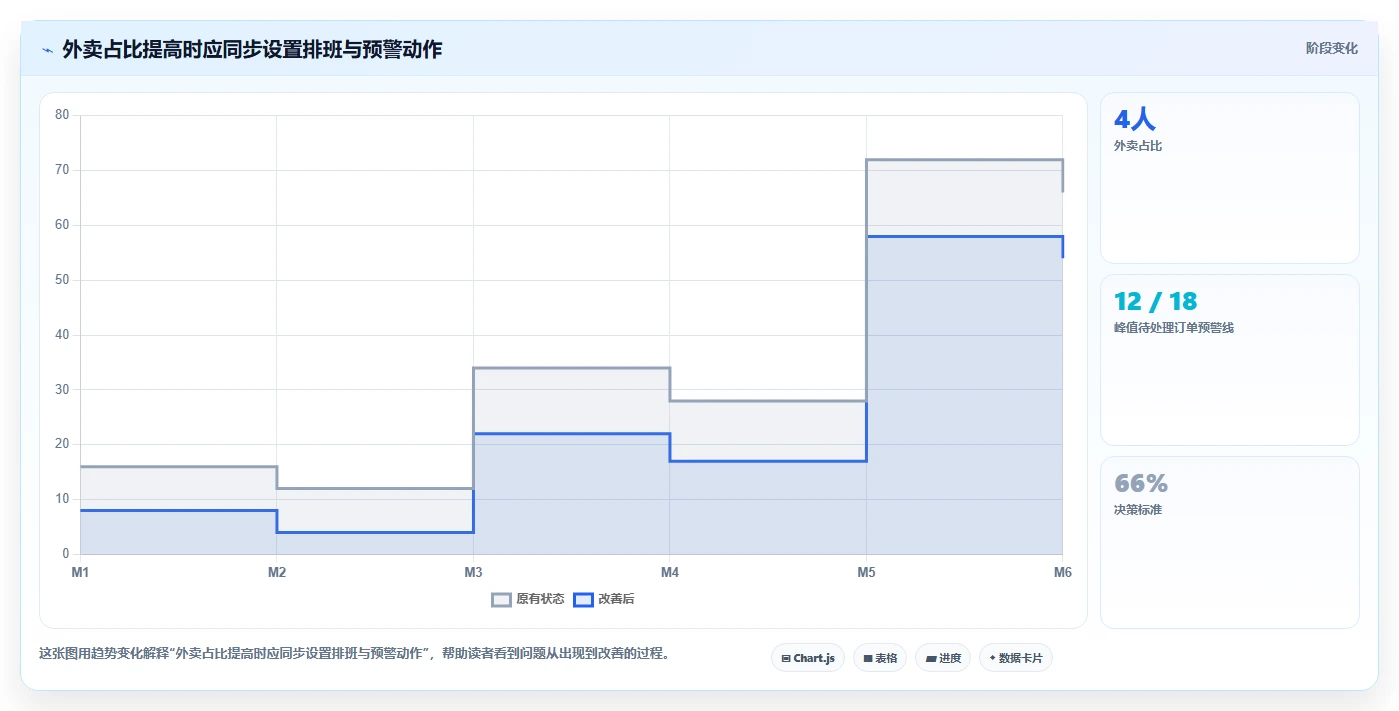Click the 外卖占比 card label
Screen dimensions: 1399x711
coord(1138,146)
